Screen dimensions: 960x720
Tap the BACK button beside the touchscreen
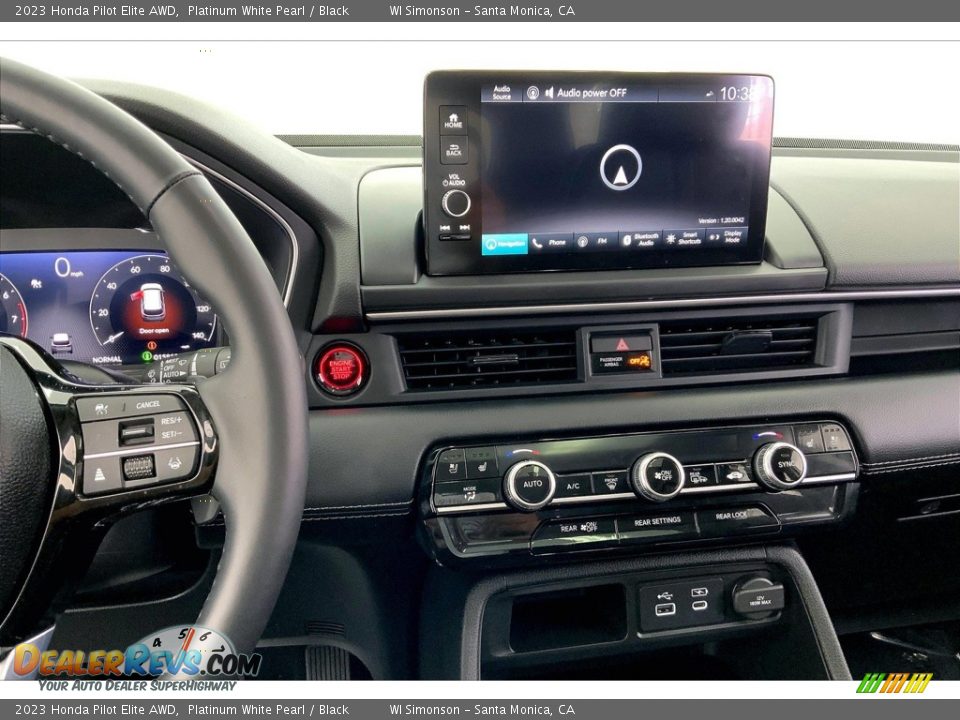tap(454, 149)
